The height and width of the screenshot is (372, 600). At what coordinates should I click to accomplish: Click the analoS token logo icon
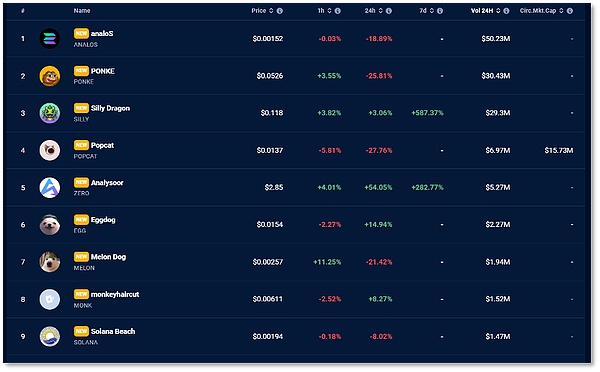50,39
